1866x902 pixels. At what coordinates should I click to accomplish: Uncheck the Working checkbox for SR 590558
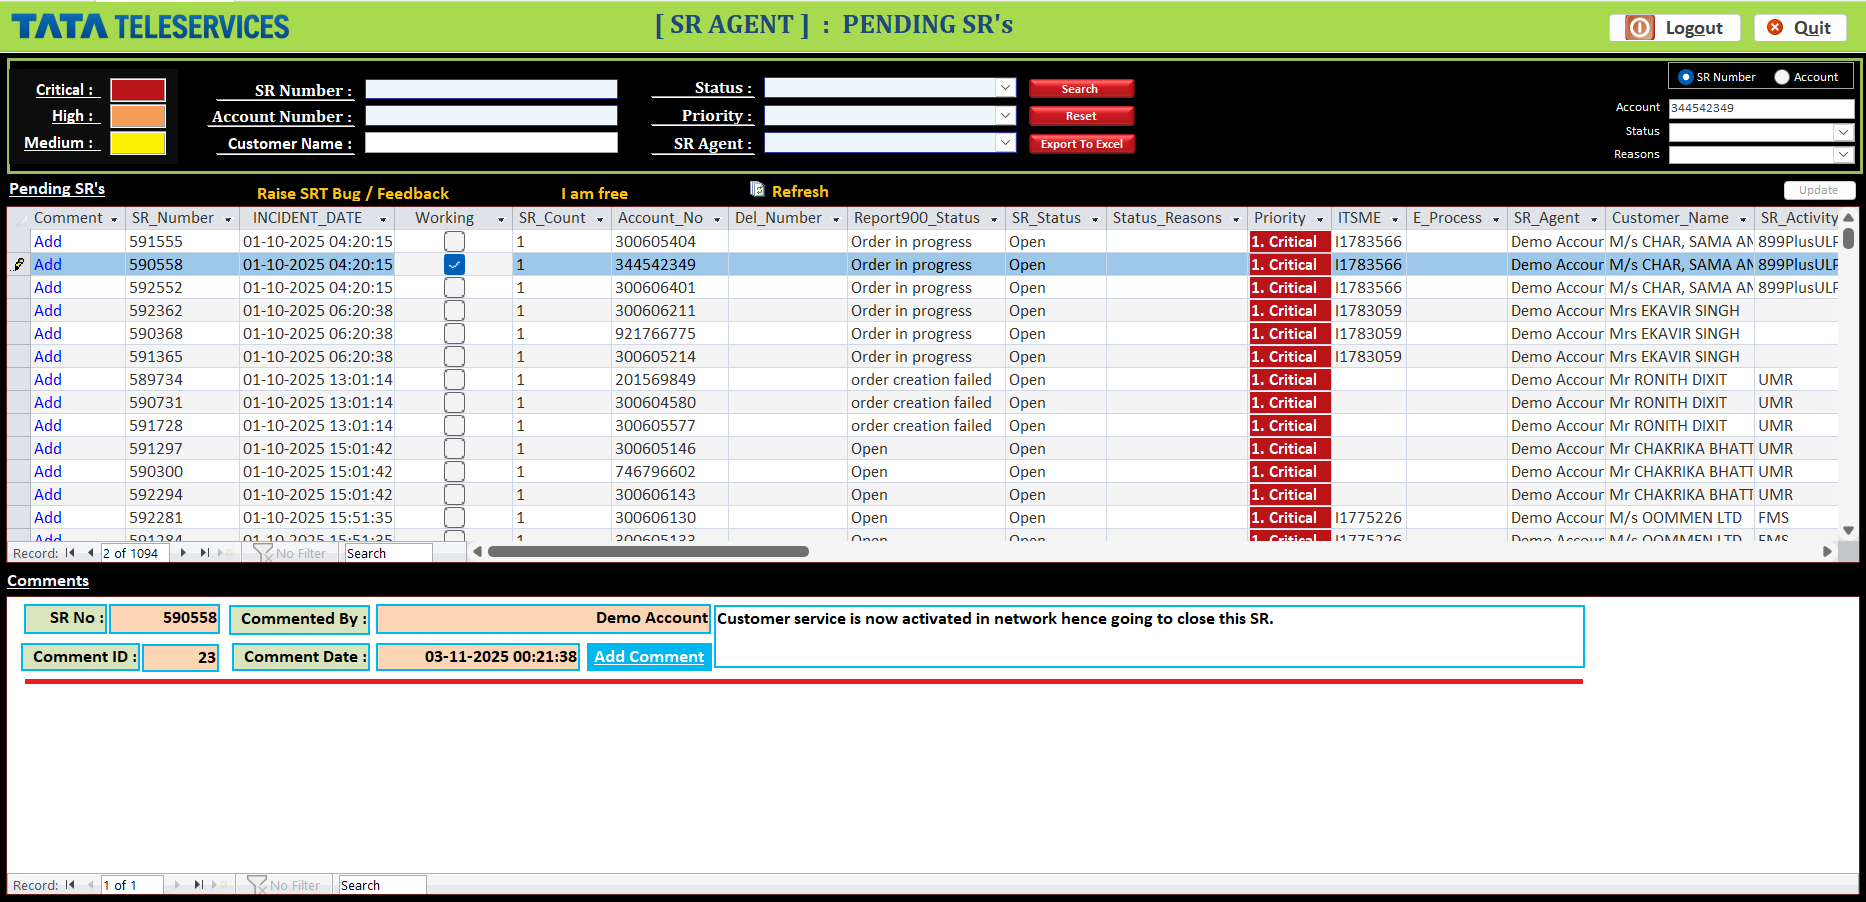[455, 264]
